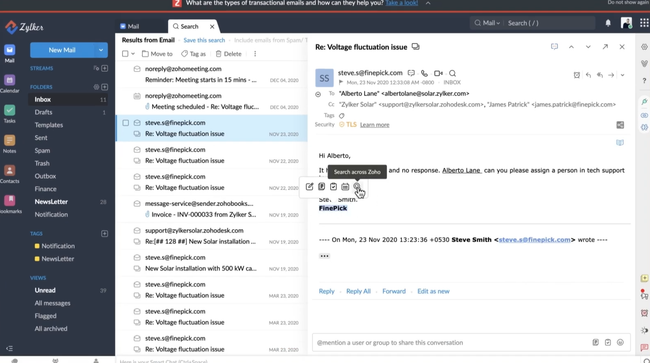
Task: Click Search across Zoho icon in popup toolbar
Action: click(357, 187)
